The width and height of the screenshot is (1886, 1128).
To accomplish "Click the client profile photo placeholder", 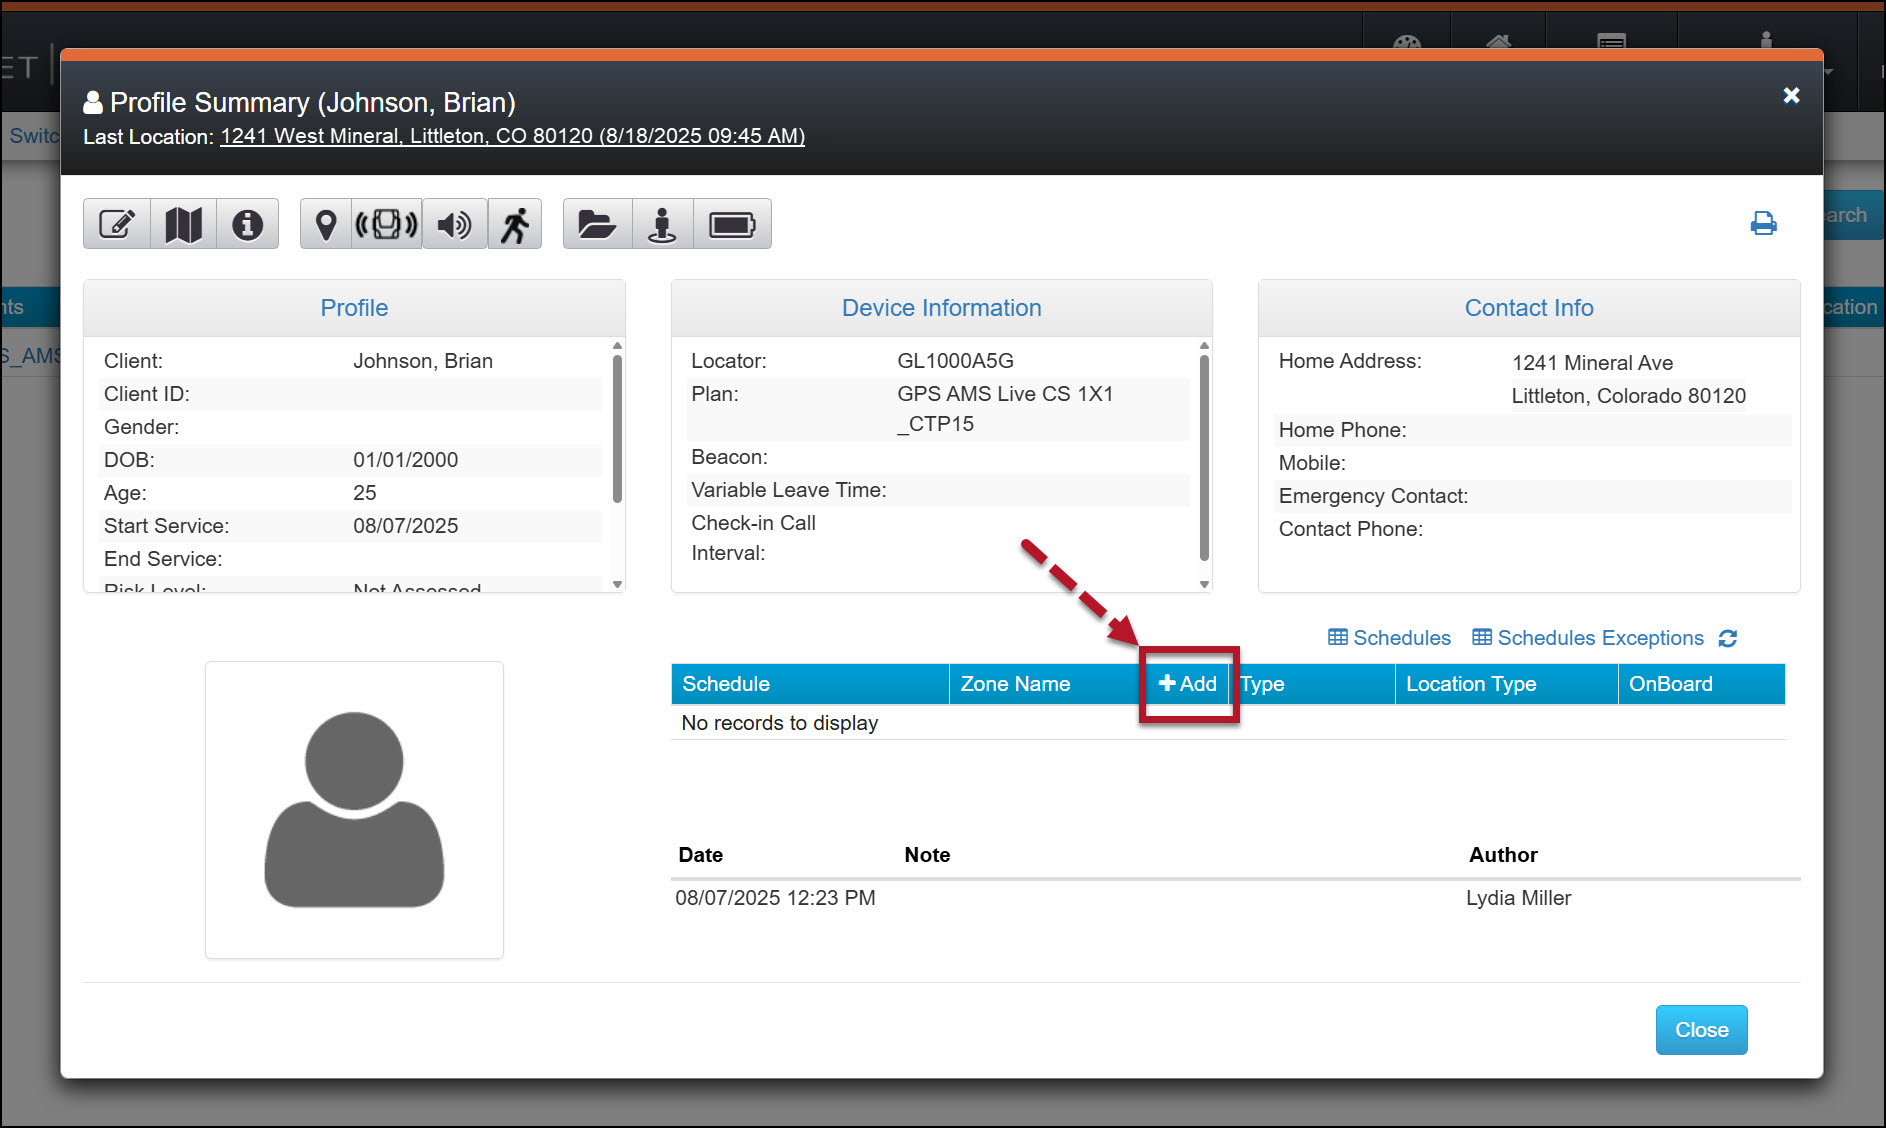I will coord(354,809).
